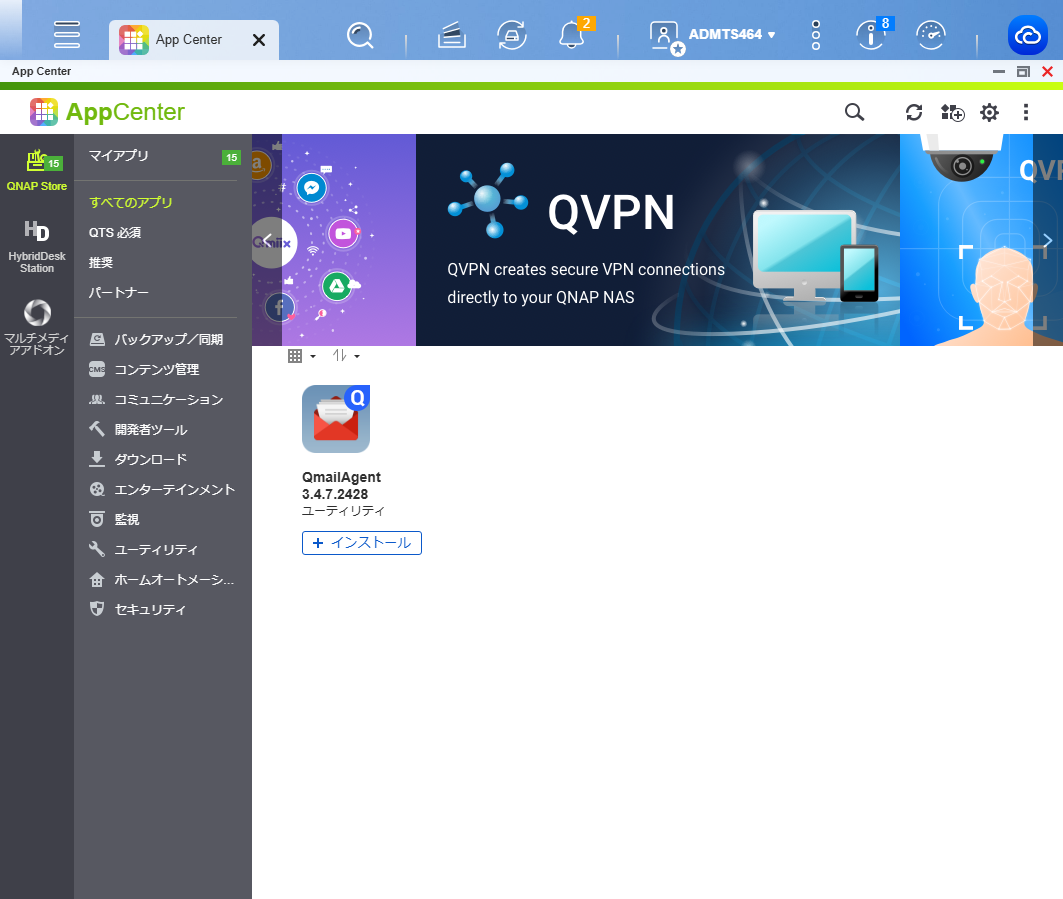Screen dimensions: 1063x899
Task: Open 開発者ツール category
Action: (x=138, y=429)
